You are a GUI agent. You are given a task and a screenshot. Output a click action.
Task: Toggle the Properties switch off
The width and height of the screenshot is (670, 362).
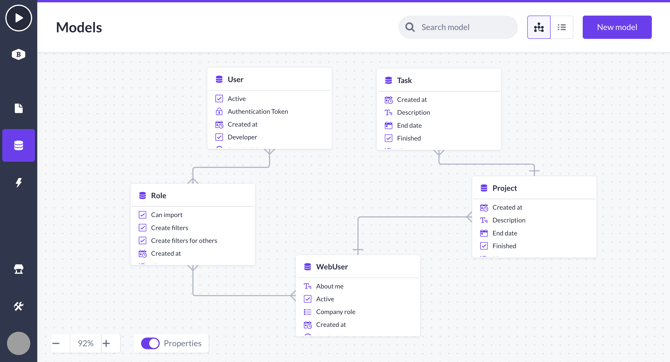coord(150,343)
